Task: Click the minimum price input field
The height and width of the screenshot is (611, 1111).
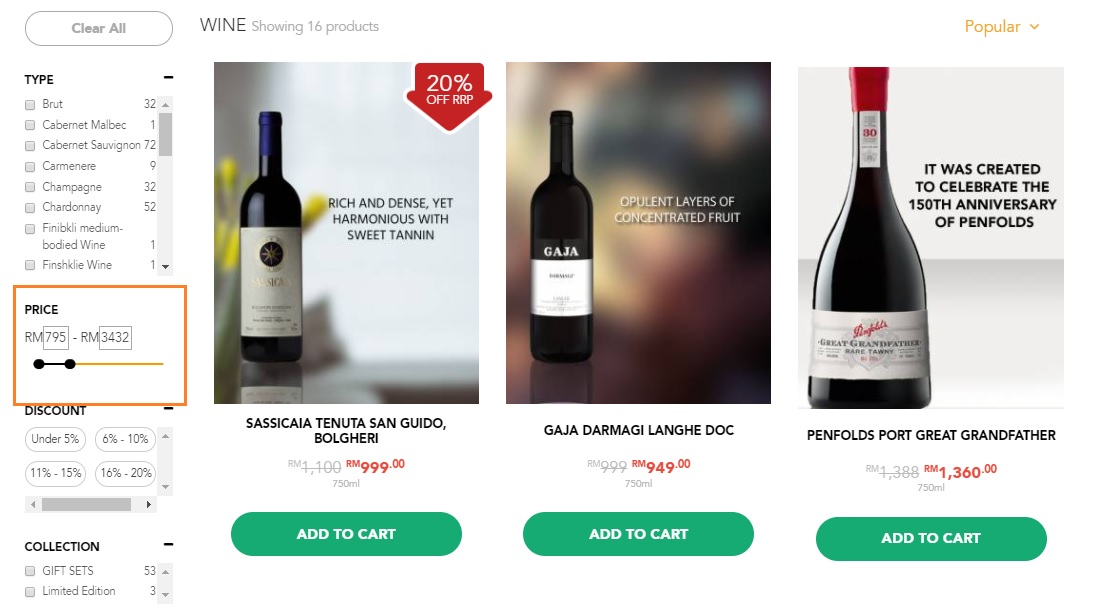Action: [55, 337]
